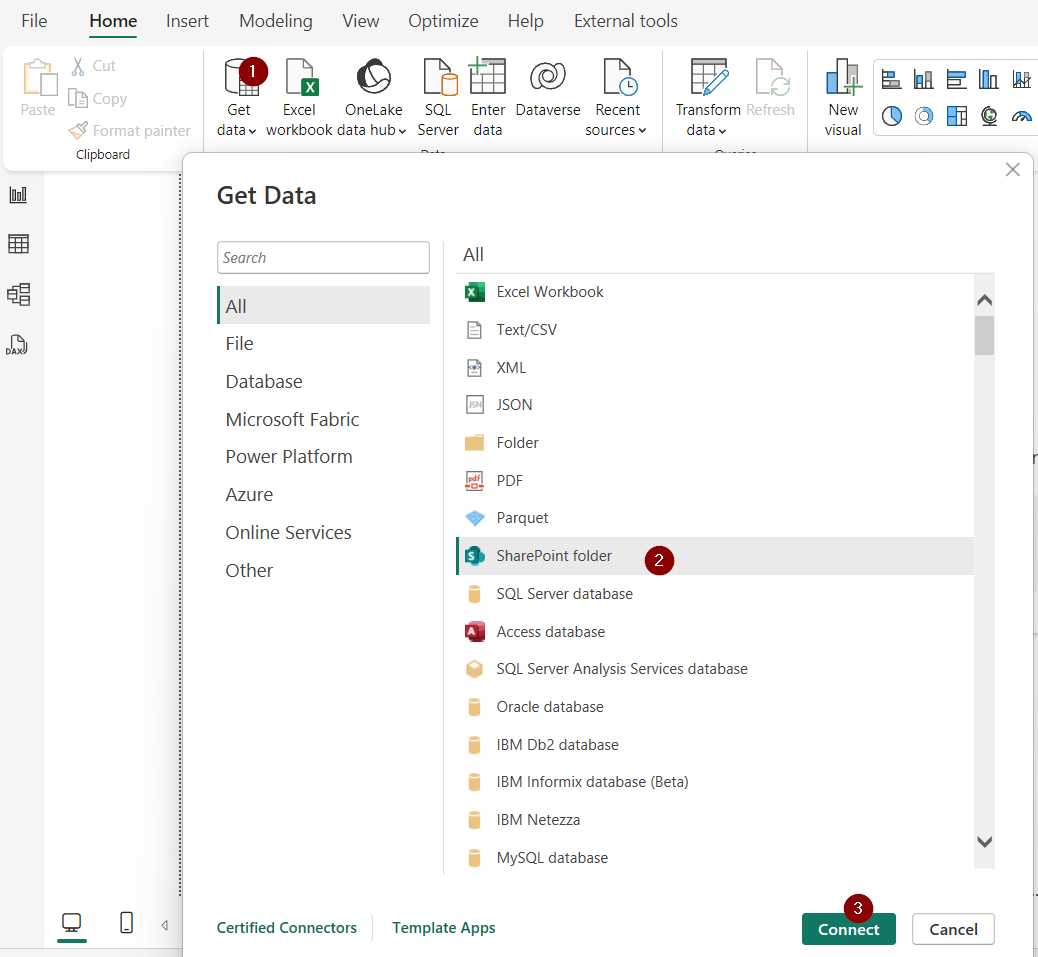The height and width of the screenshot is (957, 1038).
Task: Switch to the Table data view
Action: [18, 243]
